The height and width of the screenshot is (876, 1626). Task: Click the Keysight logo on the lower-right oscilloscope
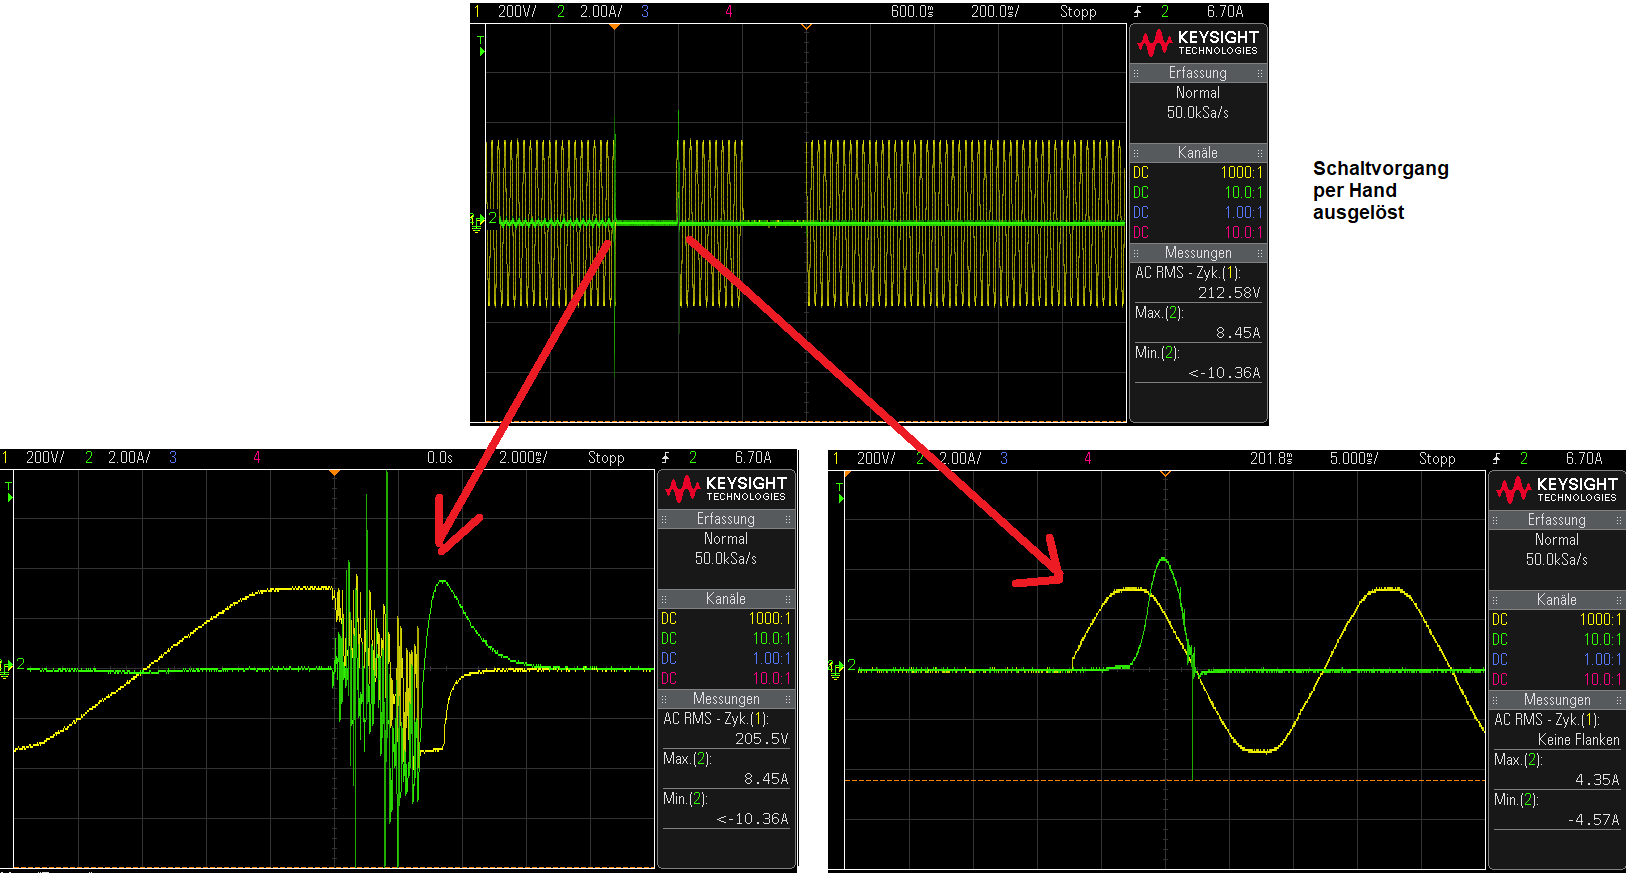click(1557, 490)
